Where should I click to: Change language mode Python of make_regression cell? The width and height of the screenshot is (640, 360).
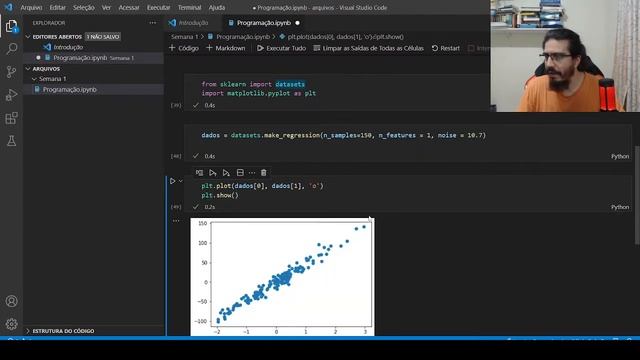click(620, 156)
